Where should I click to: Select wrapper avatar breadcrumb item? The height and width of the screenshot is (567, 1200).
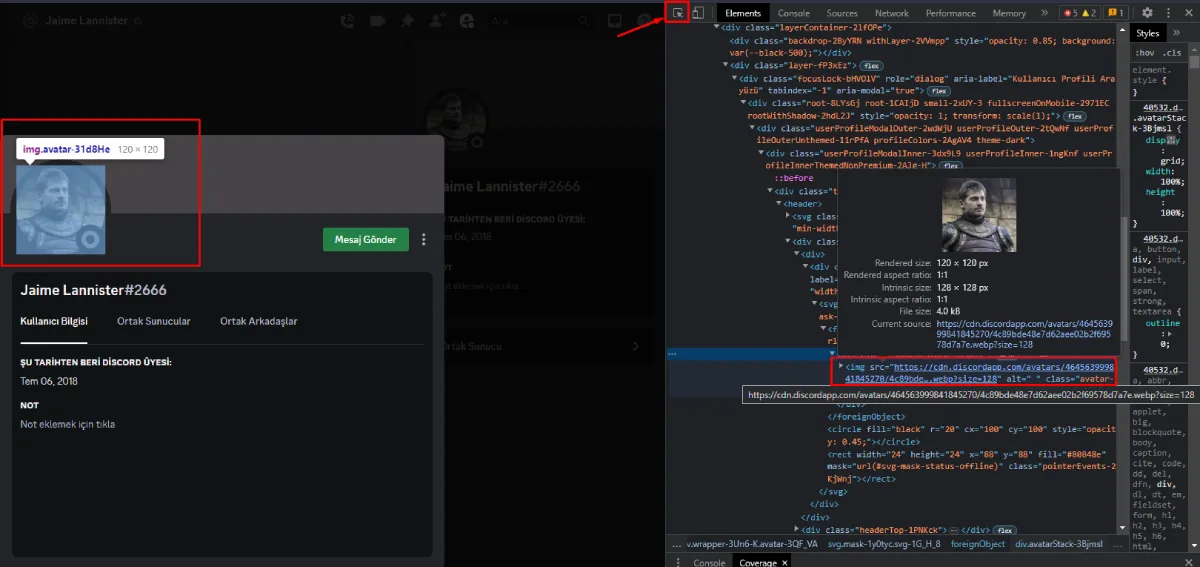tap(751, 544)
